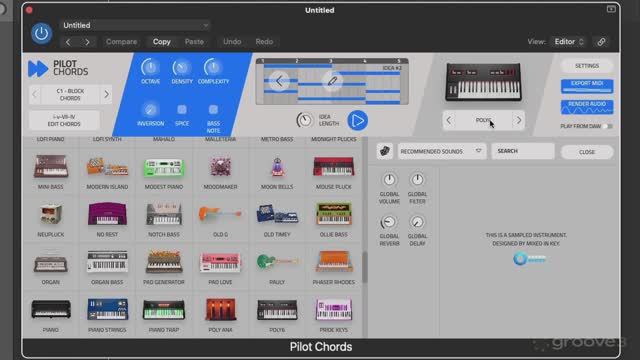
Task: Select the Pad Generator instrument
Action: coord(164,267)
